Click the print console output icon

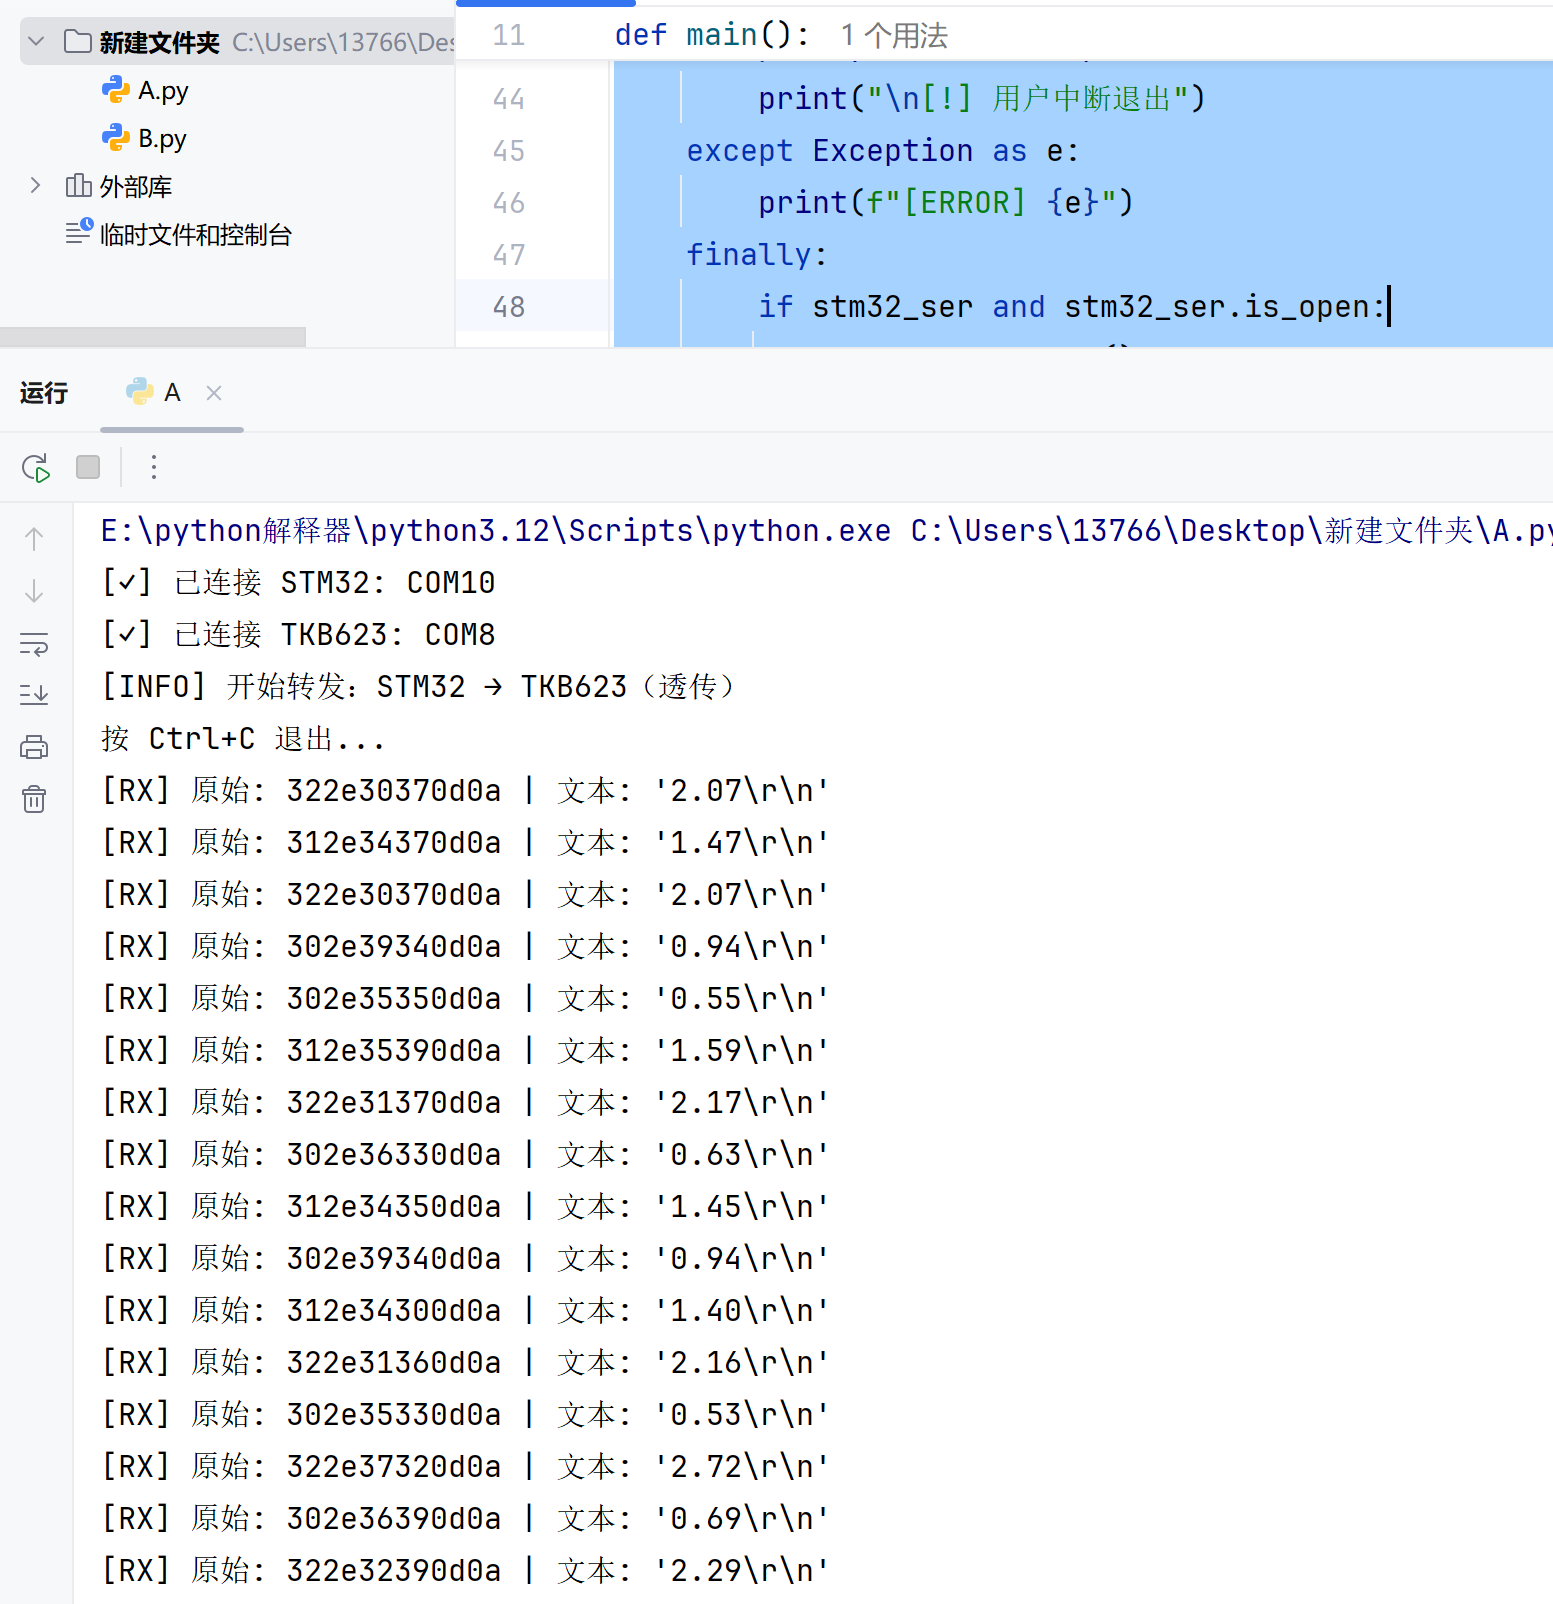pos(34,747)
